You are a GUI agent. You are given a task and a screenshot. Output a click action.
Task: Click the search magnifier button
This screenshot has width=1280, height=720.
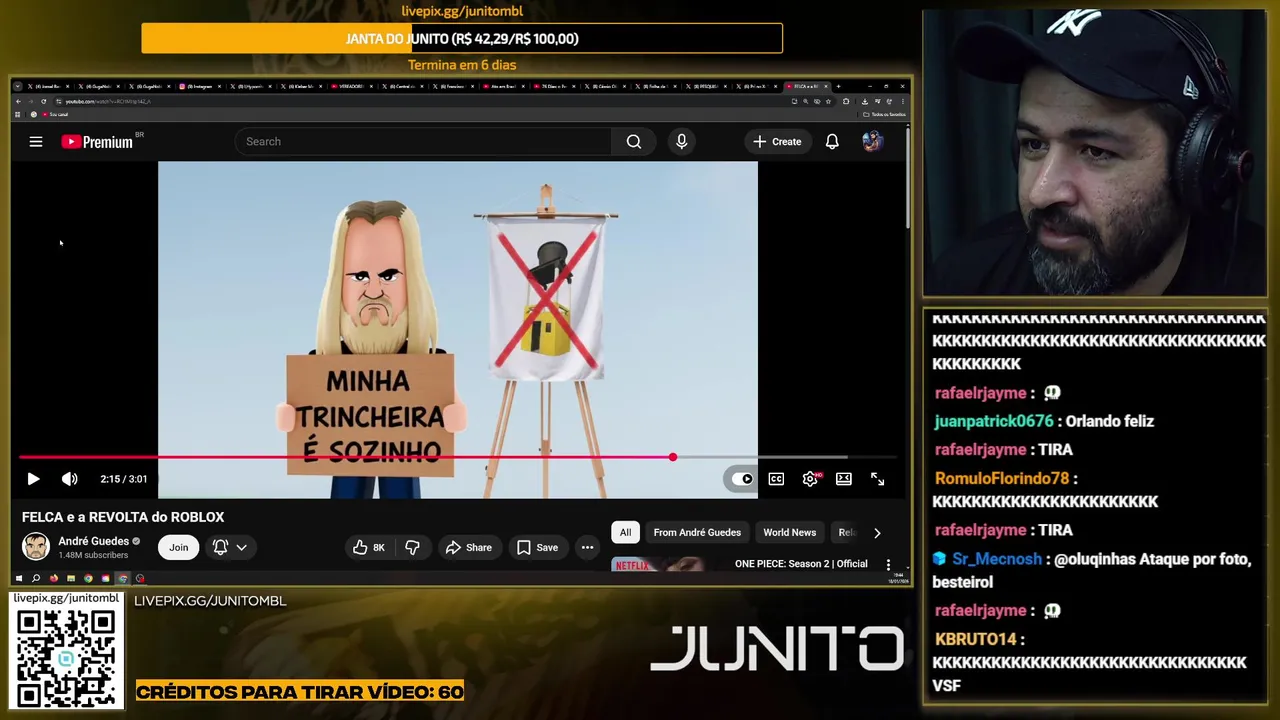tap(634, 142)
